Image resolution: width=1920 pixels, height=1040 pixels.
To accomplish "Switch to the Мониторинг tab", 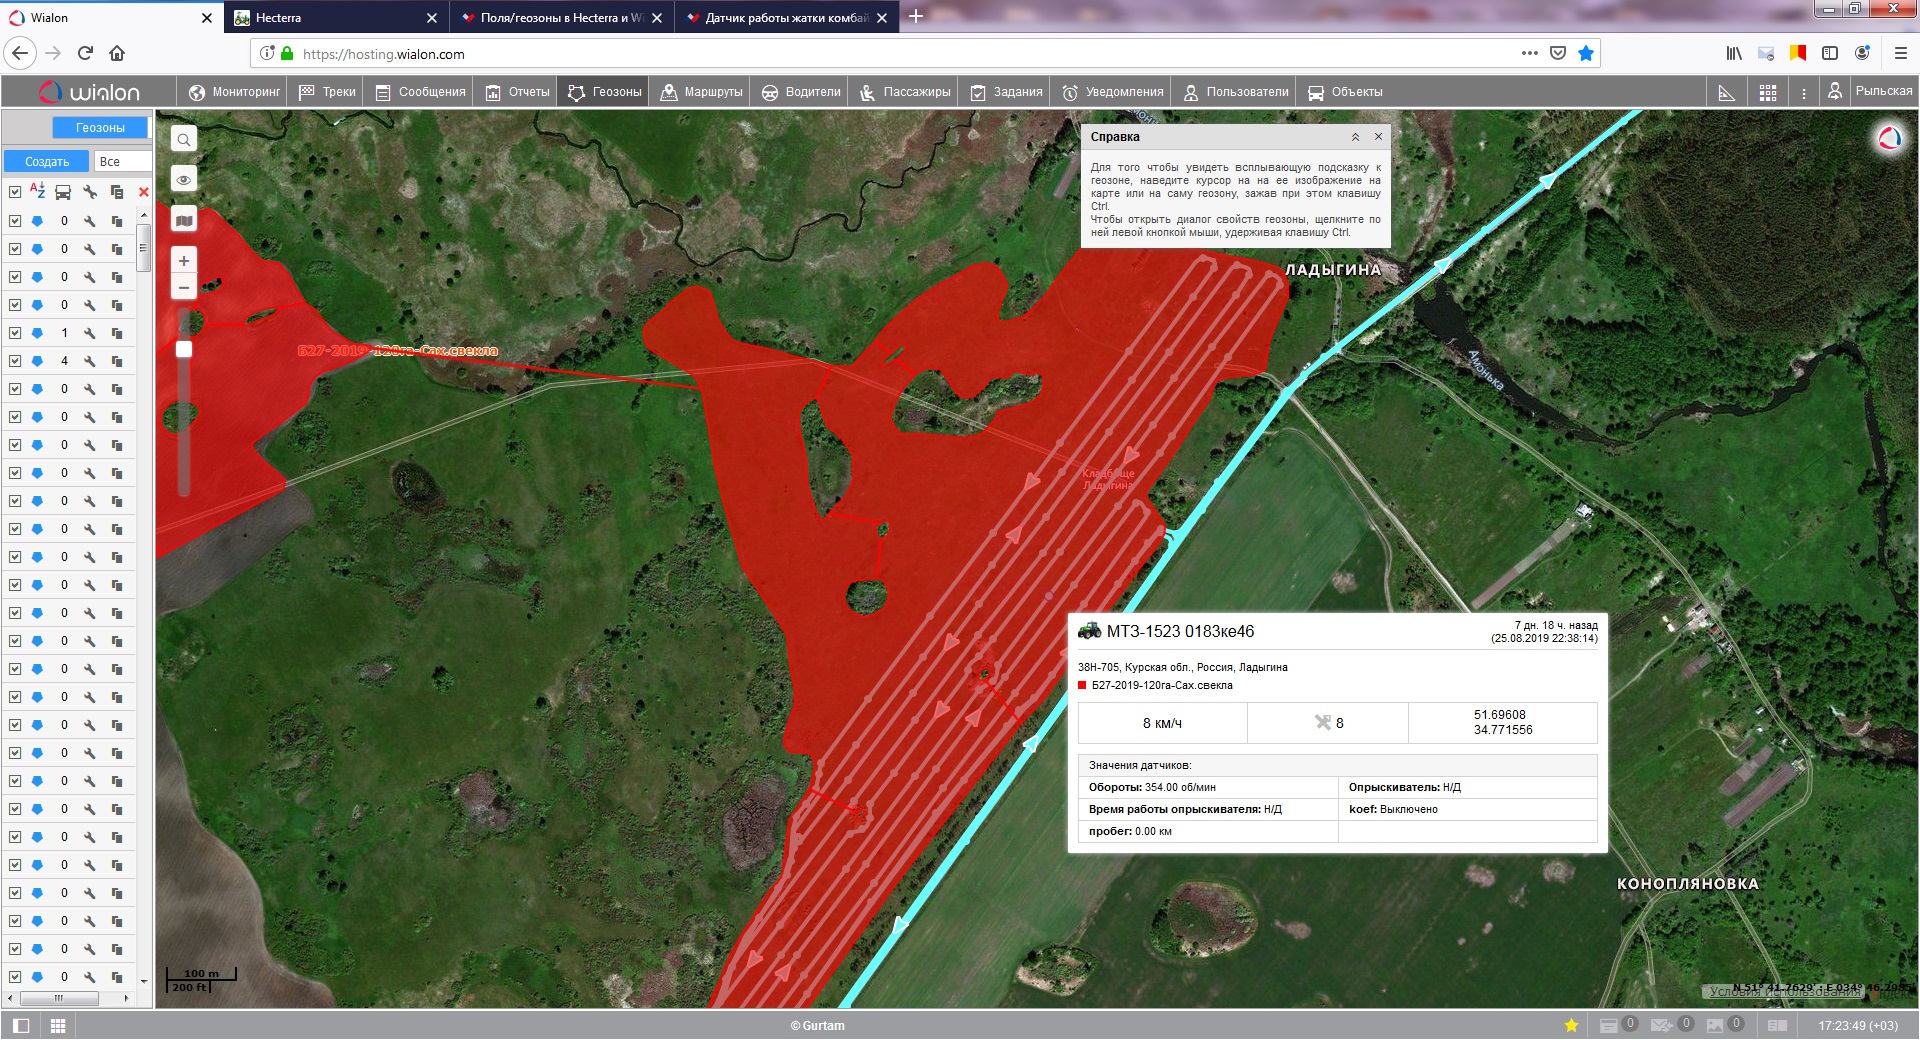I will tap(235, 92).
